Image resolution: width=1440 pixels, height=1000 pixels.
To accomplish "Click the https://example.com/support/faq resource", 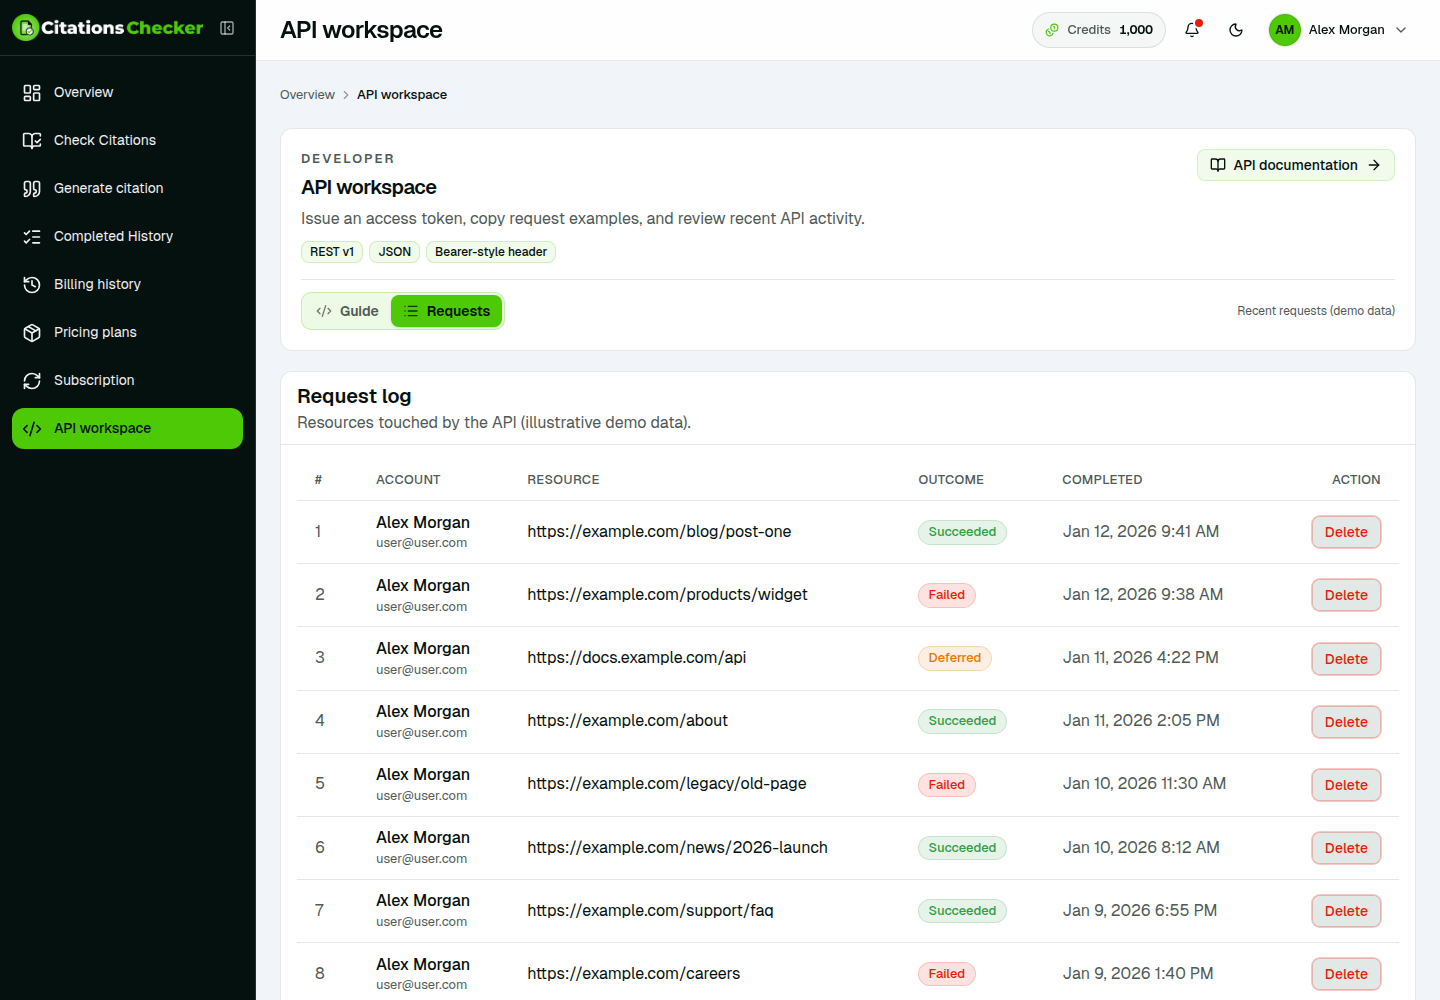I will click(x=650, y=911).
